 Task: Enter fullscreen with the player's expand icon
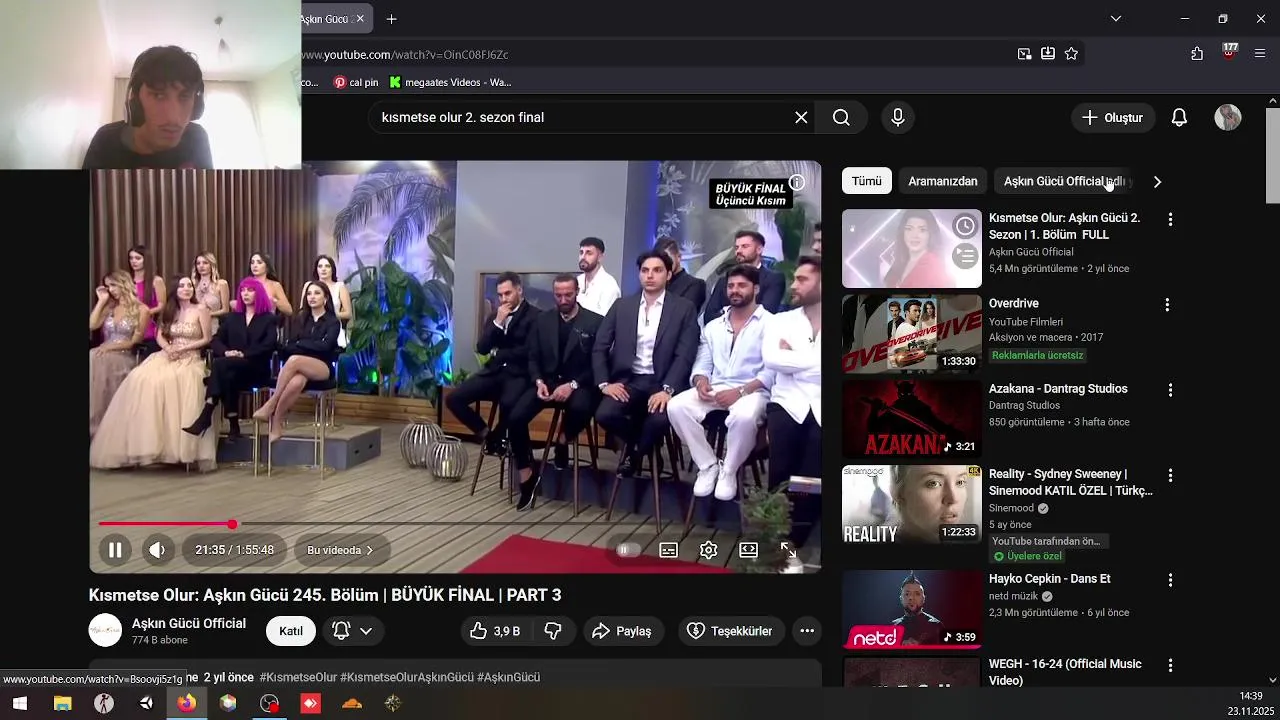click(x=788, y=550)
